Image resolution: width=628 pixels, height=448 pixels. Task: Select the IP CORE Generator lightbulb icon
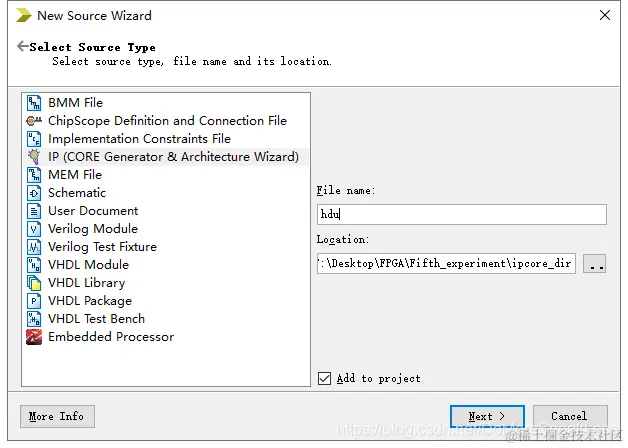(x=34, y=157)
